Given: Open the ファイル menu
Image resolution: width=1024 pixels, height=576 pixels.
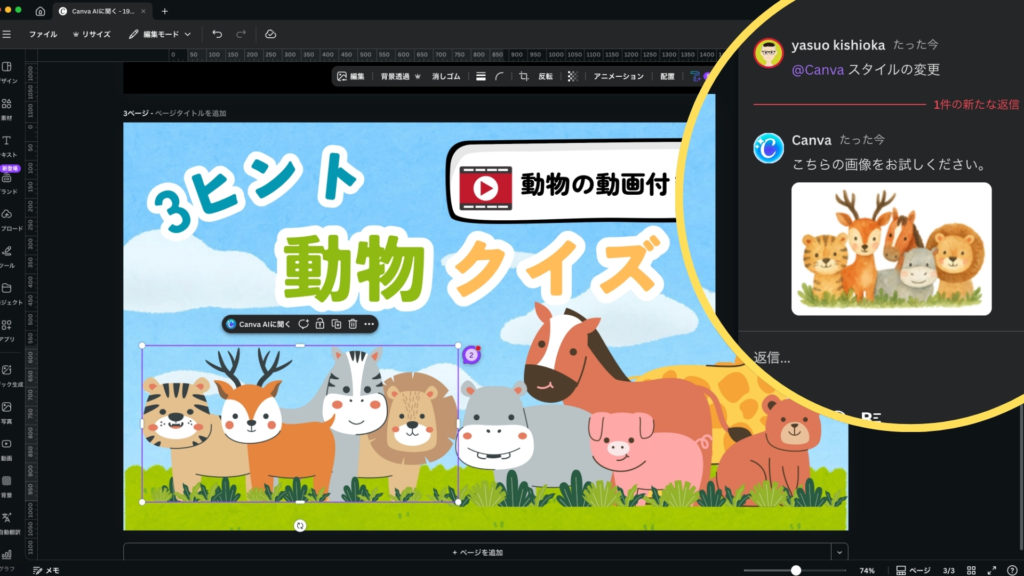Looking at the screenshot, I should pyautogui.click(x=43, y=34).
